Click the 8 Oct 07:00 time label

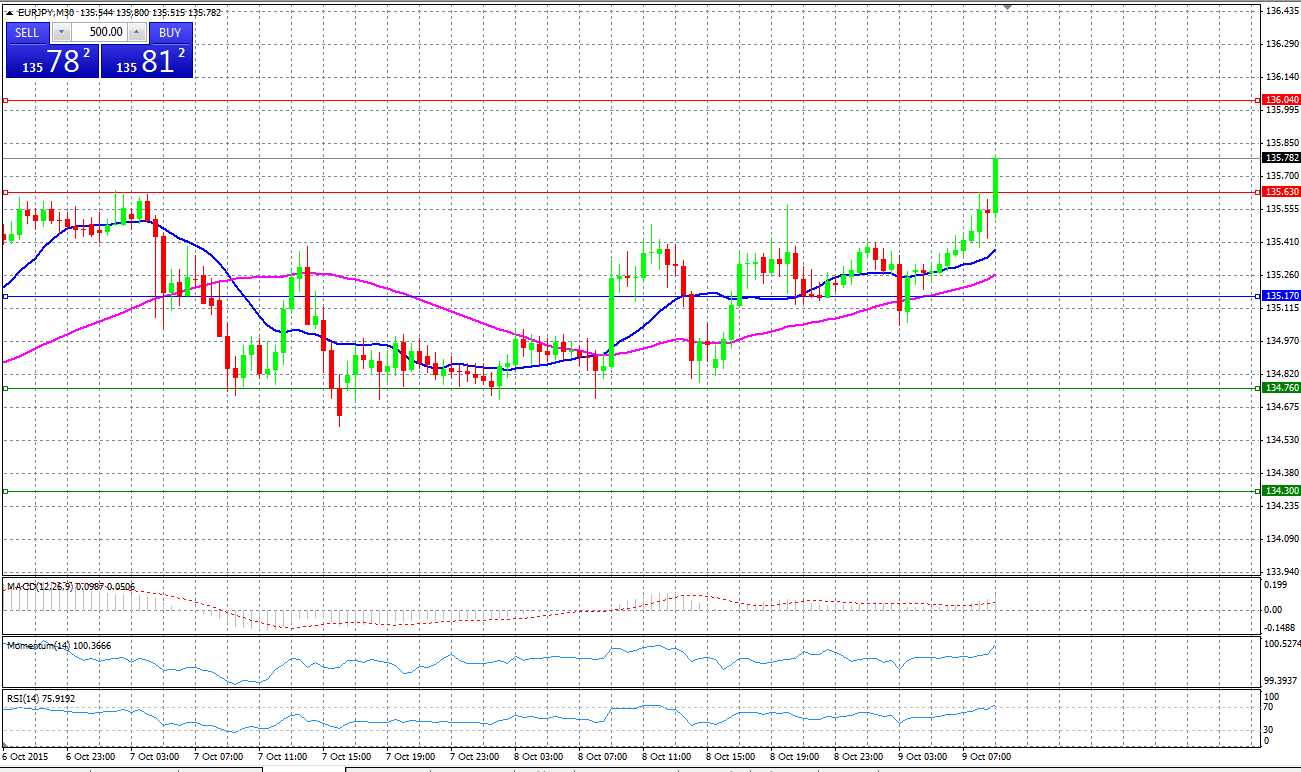tap(602, 757)
